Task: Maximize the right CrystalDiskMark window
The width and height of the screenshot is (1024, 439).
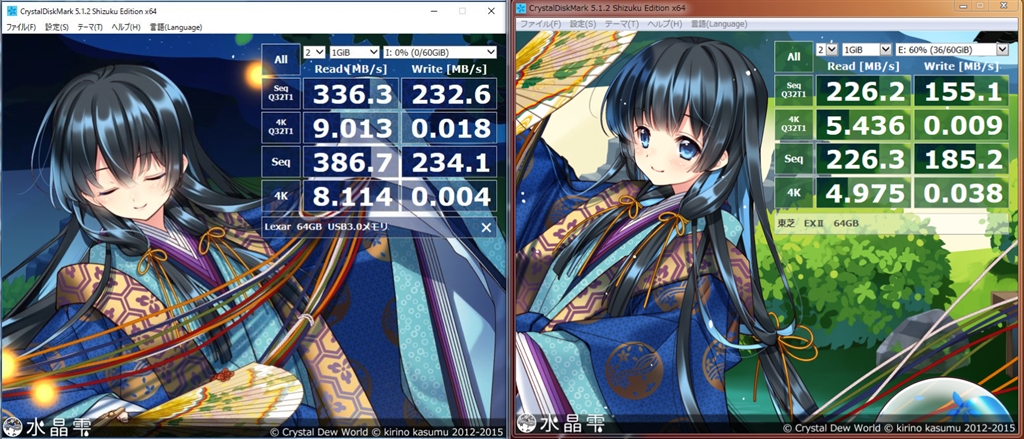Action: tap(981, 5)
